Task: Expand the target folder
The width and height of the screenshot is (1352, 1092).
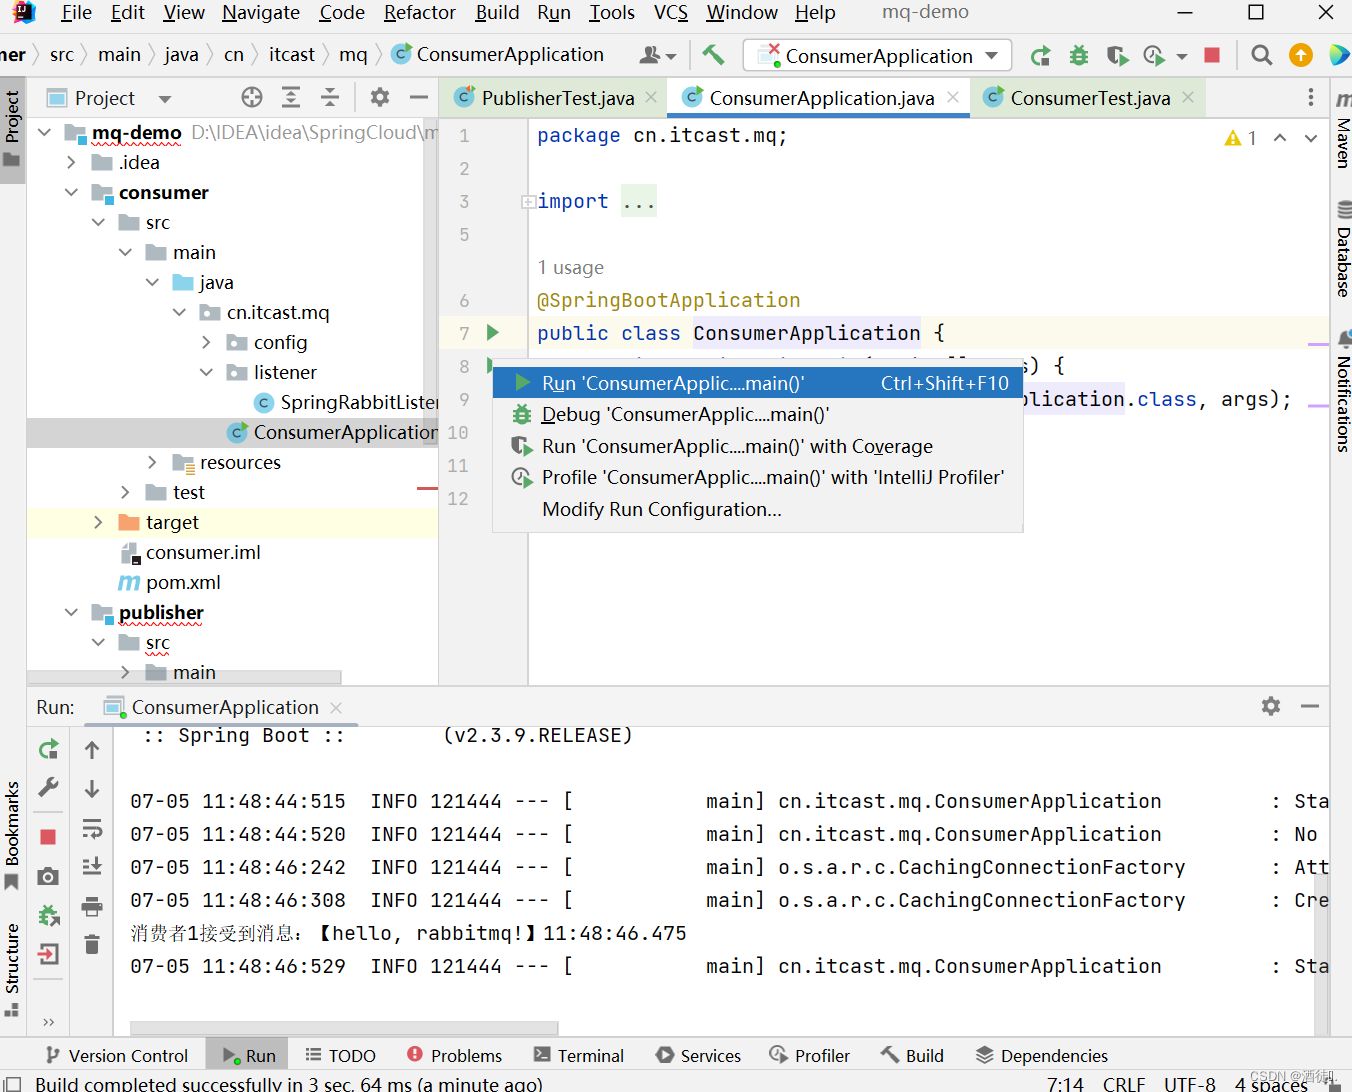Action: (98, 522)
